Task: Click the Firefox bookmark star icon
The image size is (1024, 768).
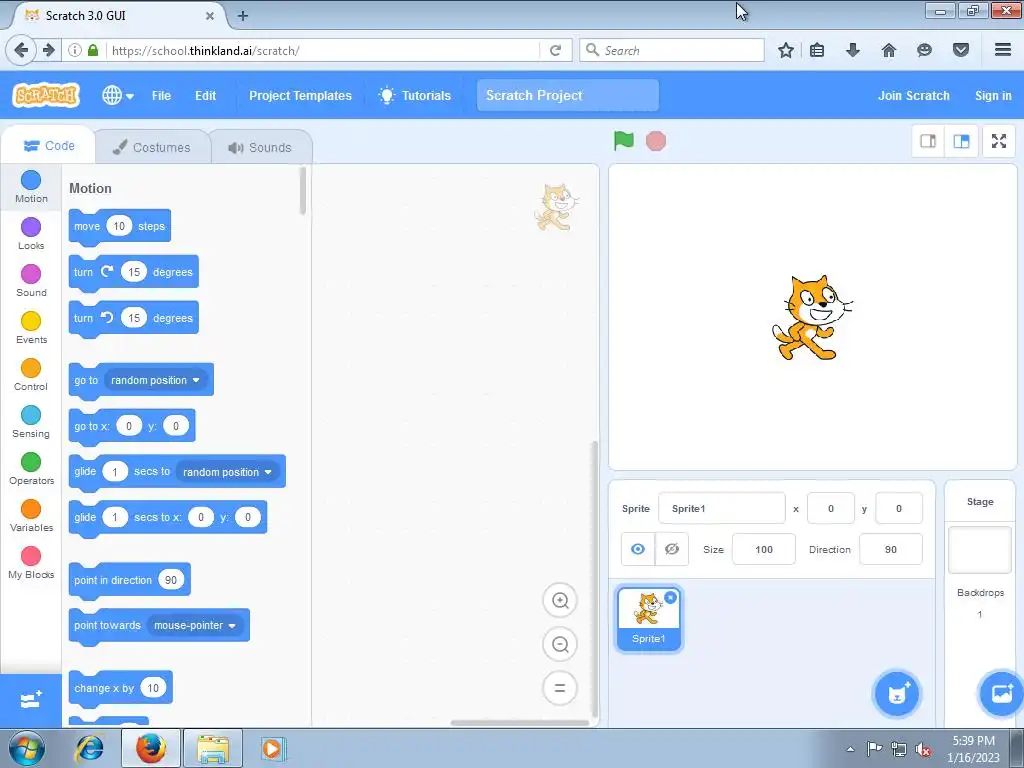Action: pyautogui.click(x=786, y=50)
